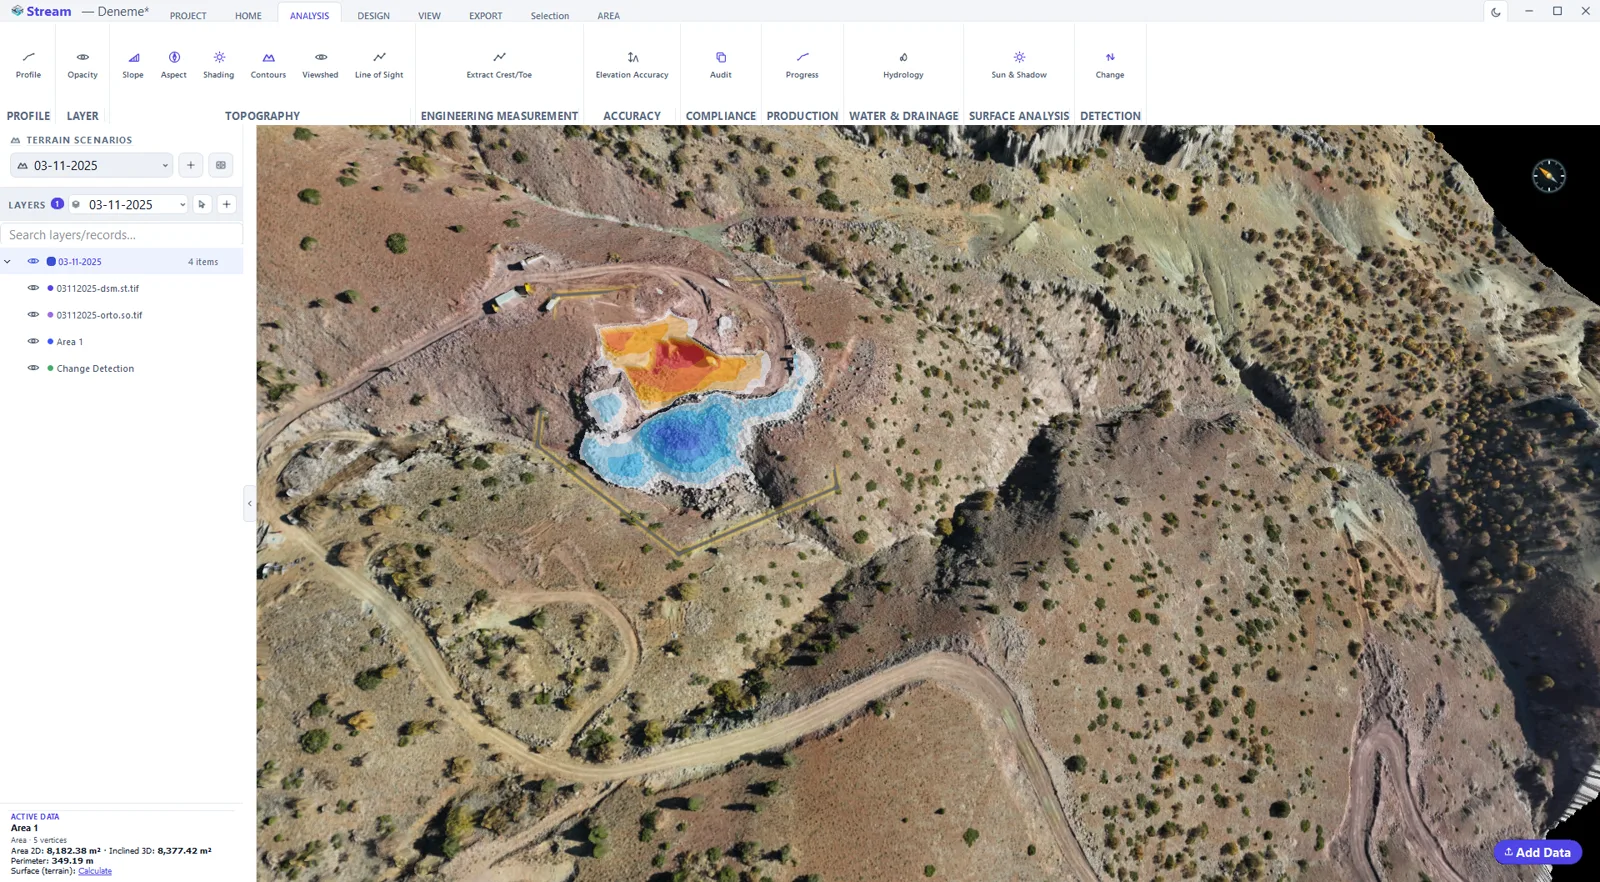Start the Viewshed analysis
Image resolution: width=1600 pixels, height=882 pixels.
pyautogui.click(x=320, y=65)
